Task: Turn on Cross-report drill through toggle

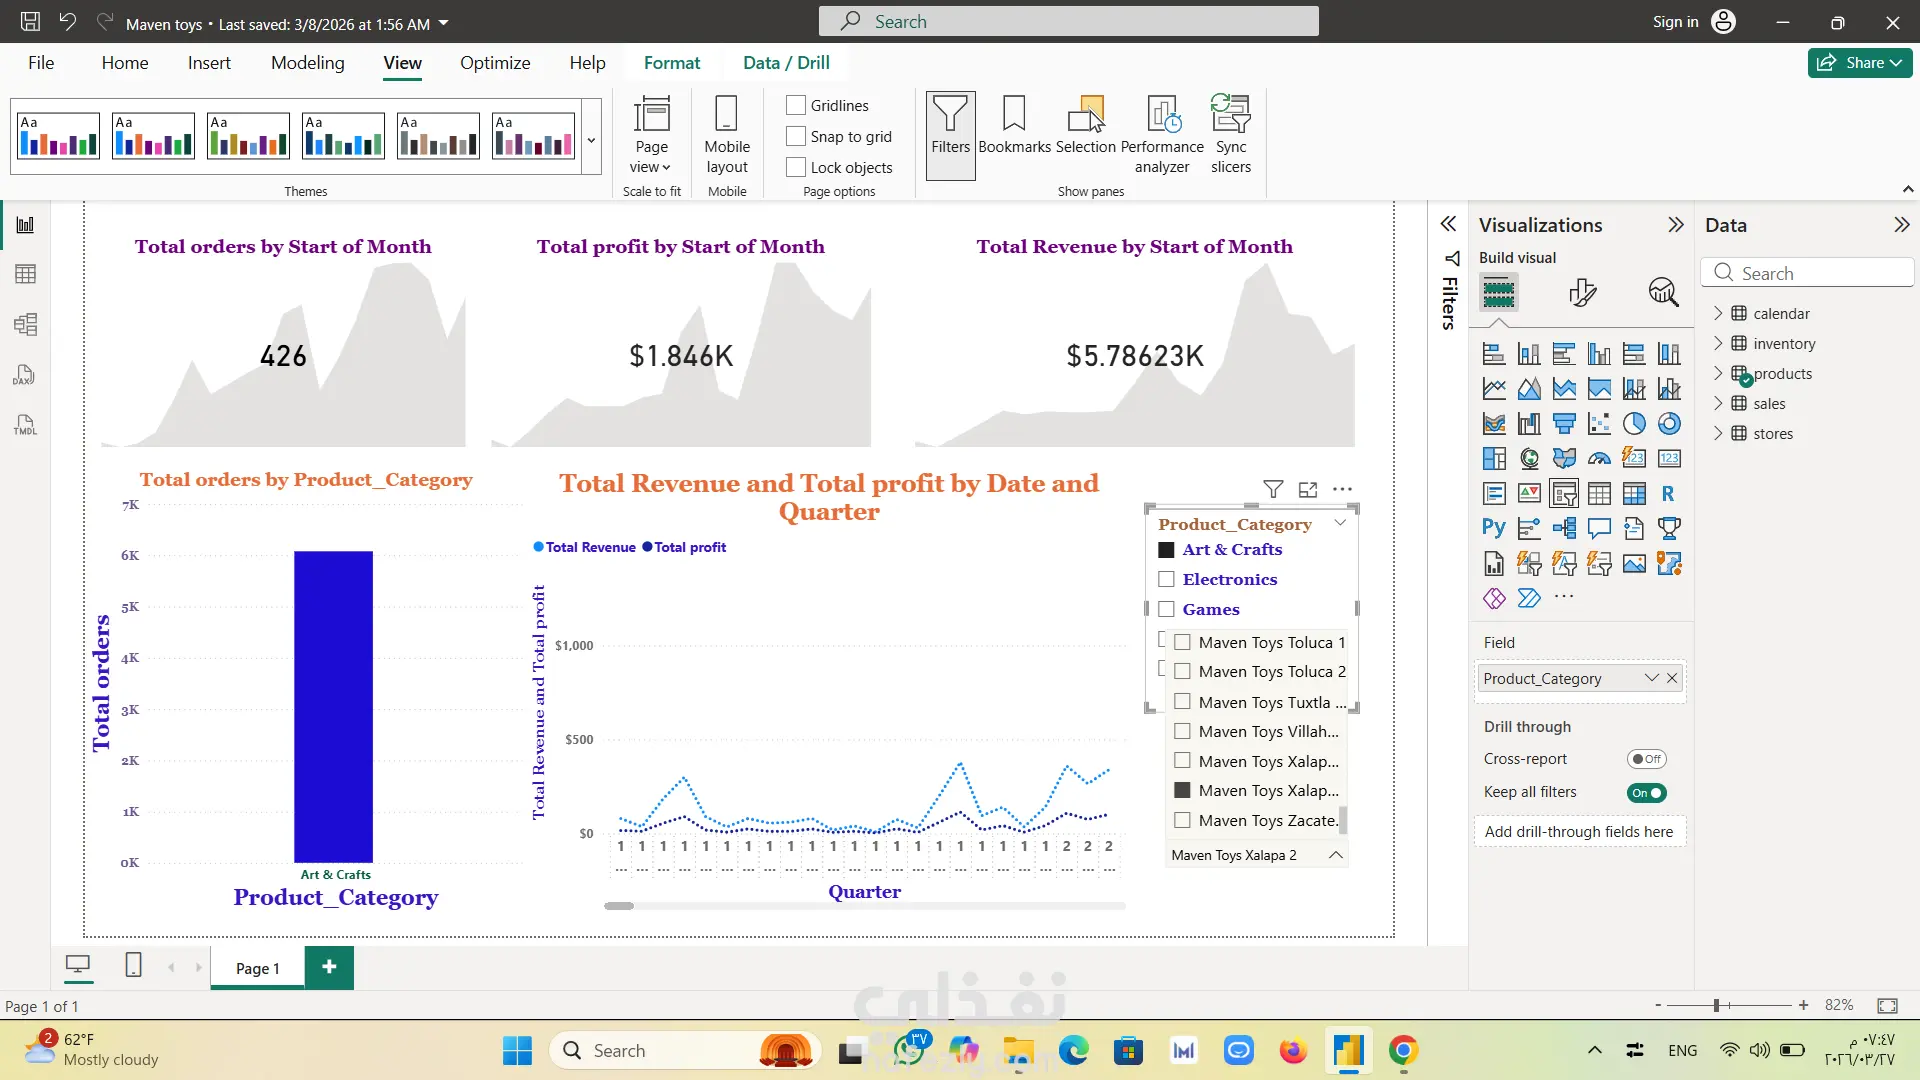Action: [x=1646, y=759]
